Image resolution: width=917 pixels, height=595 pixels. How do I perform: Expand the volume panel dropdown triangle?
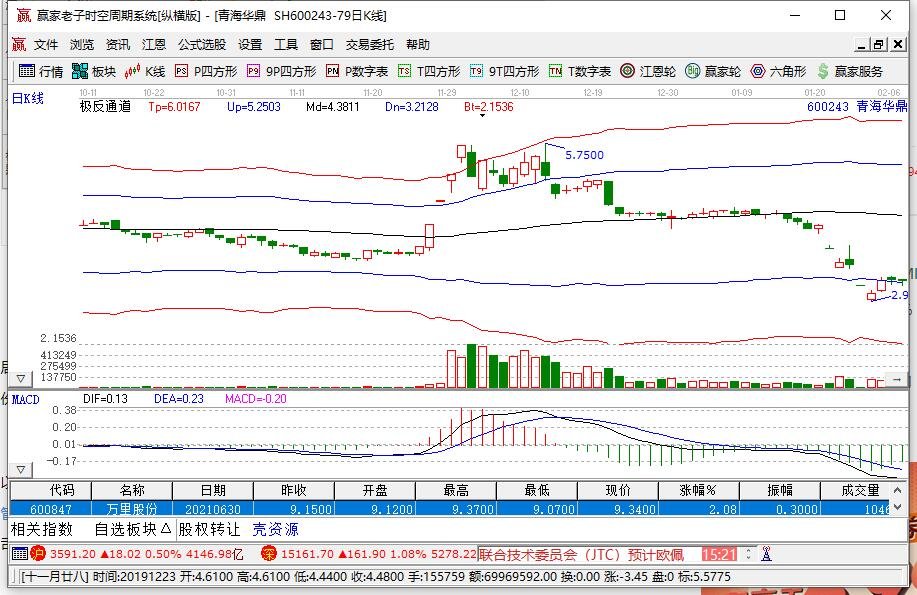pos(20,379)
